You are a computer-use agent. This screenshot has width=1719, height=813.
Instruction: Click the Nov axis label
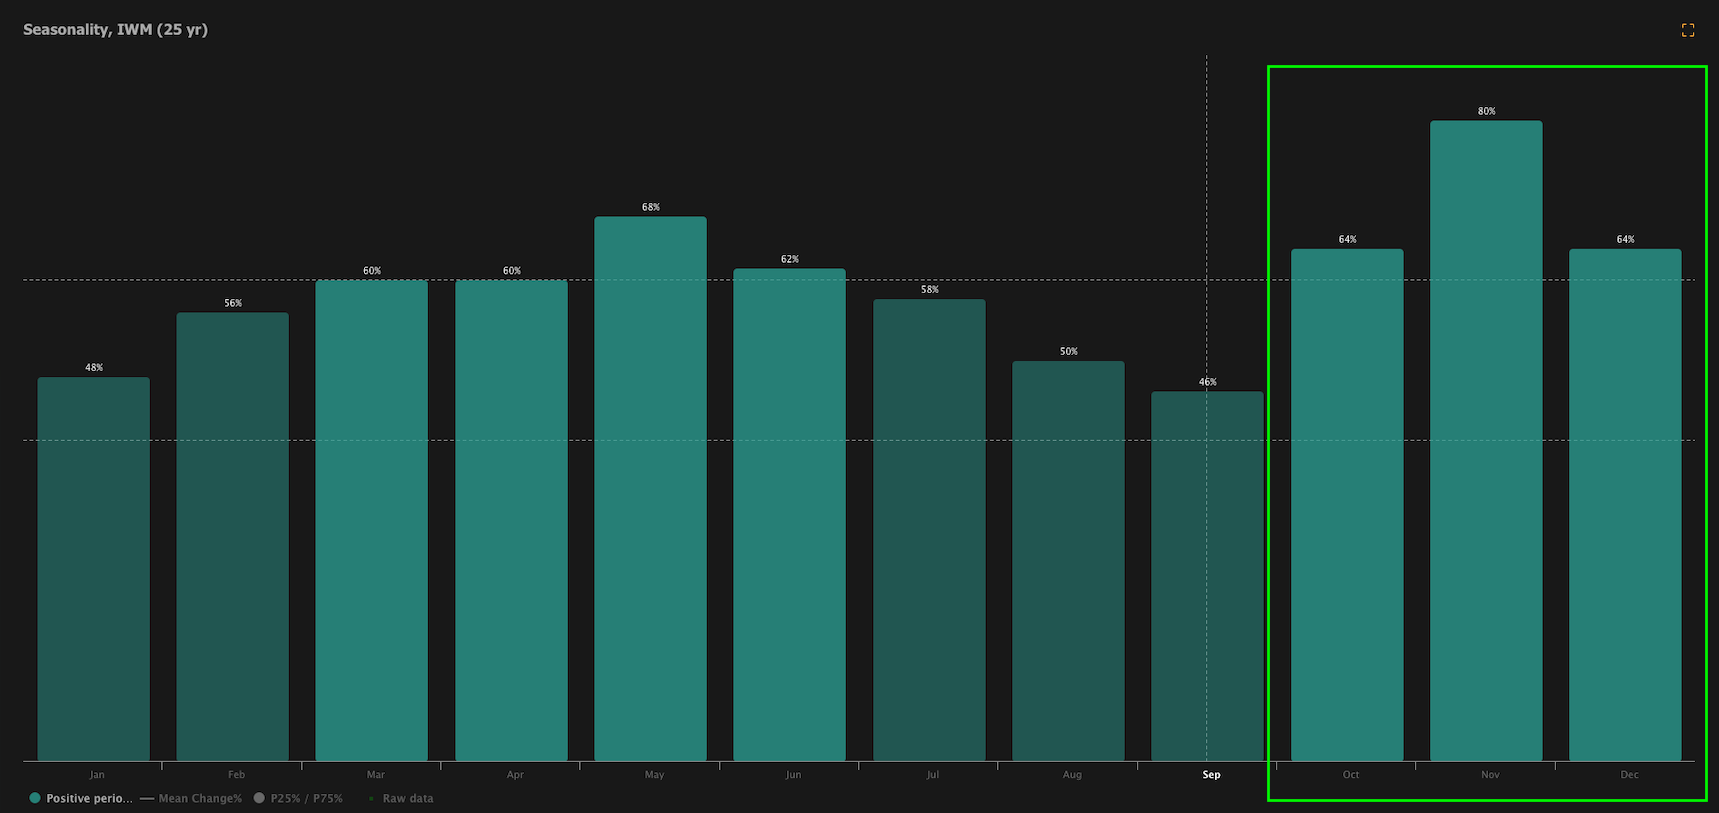1490,775
